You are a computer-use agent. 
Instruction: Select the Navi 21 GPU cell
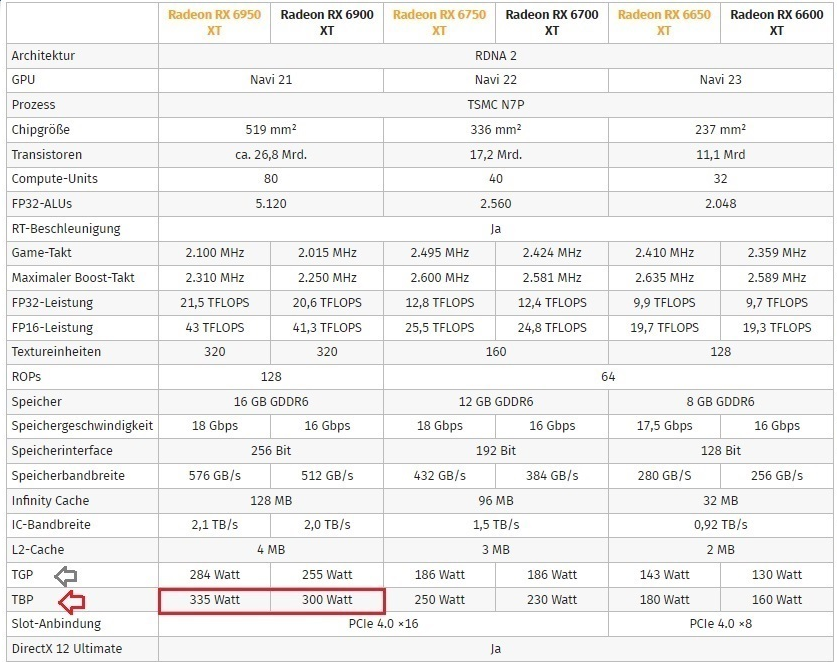(x=271, y=80)
